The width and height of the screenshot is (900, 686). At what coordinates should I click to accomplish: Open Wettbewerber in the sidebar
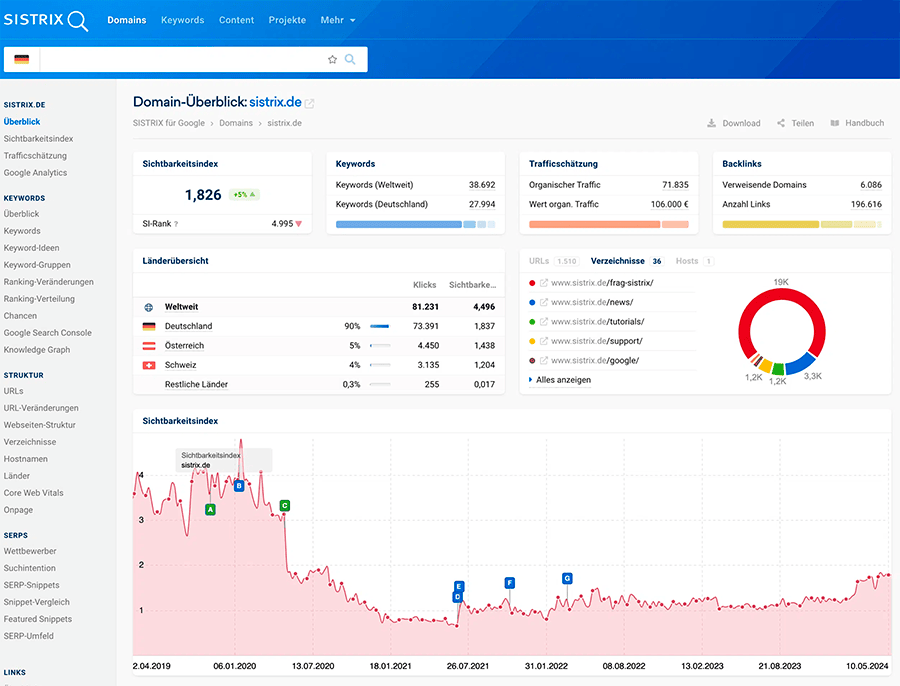click(x=30, y=551)
